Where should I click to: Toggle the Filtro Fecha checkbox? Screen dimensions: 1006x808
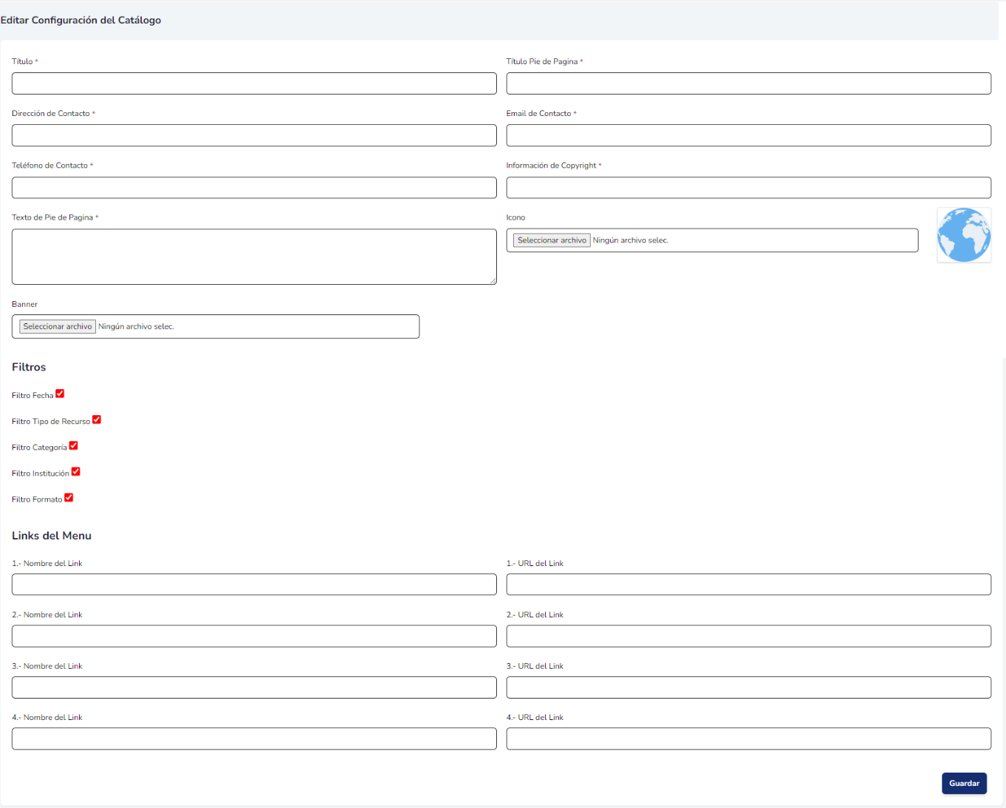tap(60, 394)
